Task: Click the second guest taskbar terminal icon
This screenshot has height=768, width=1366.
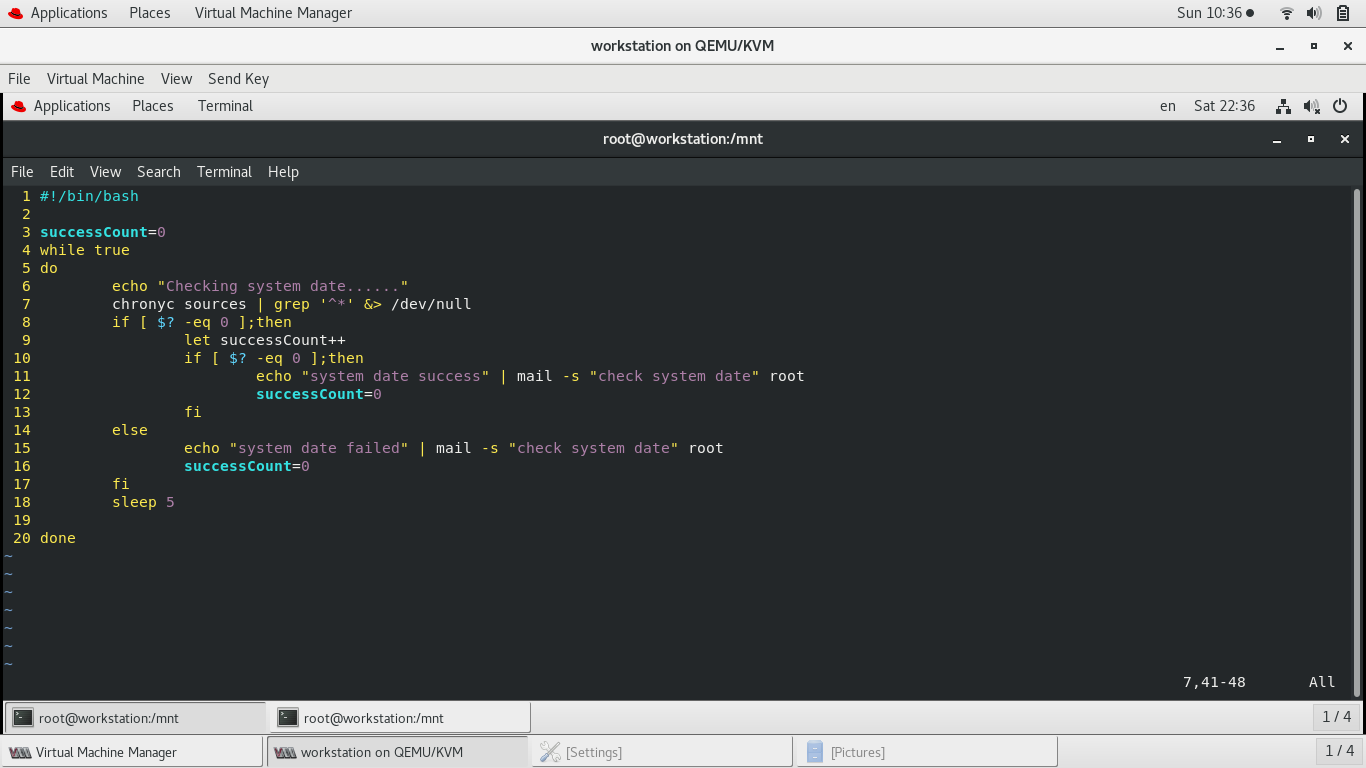Action: (x=288, y=718)
